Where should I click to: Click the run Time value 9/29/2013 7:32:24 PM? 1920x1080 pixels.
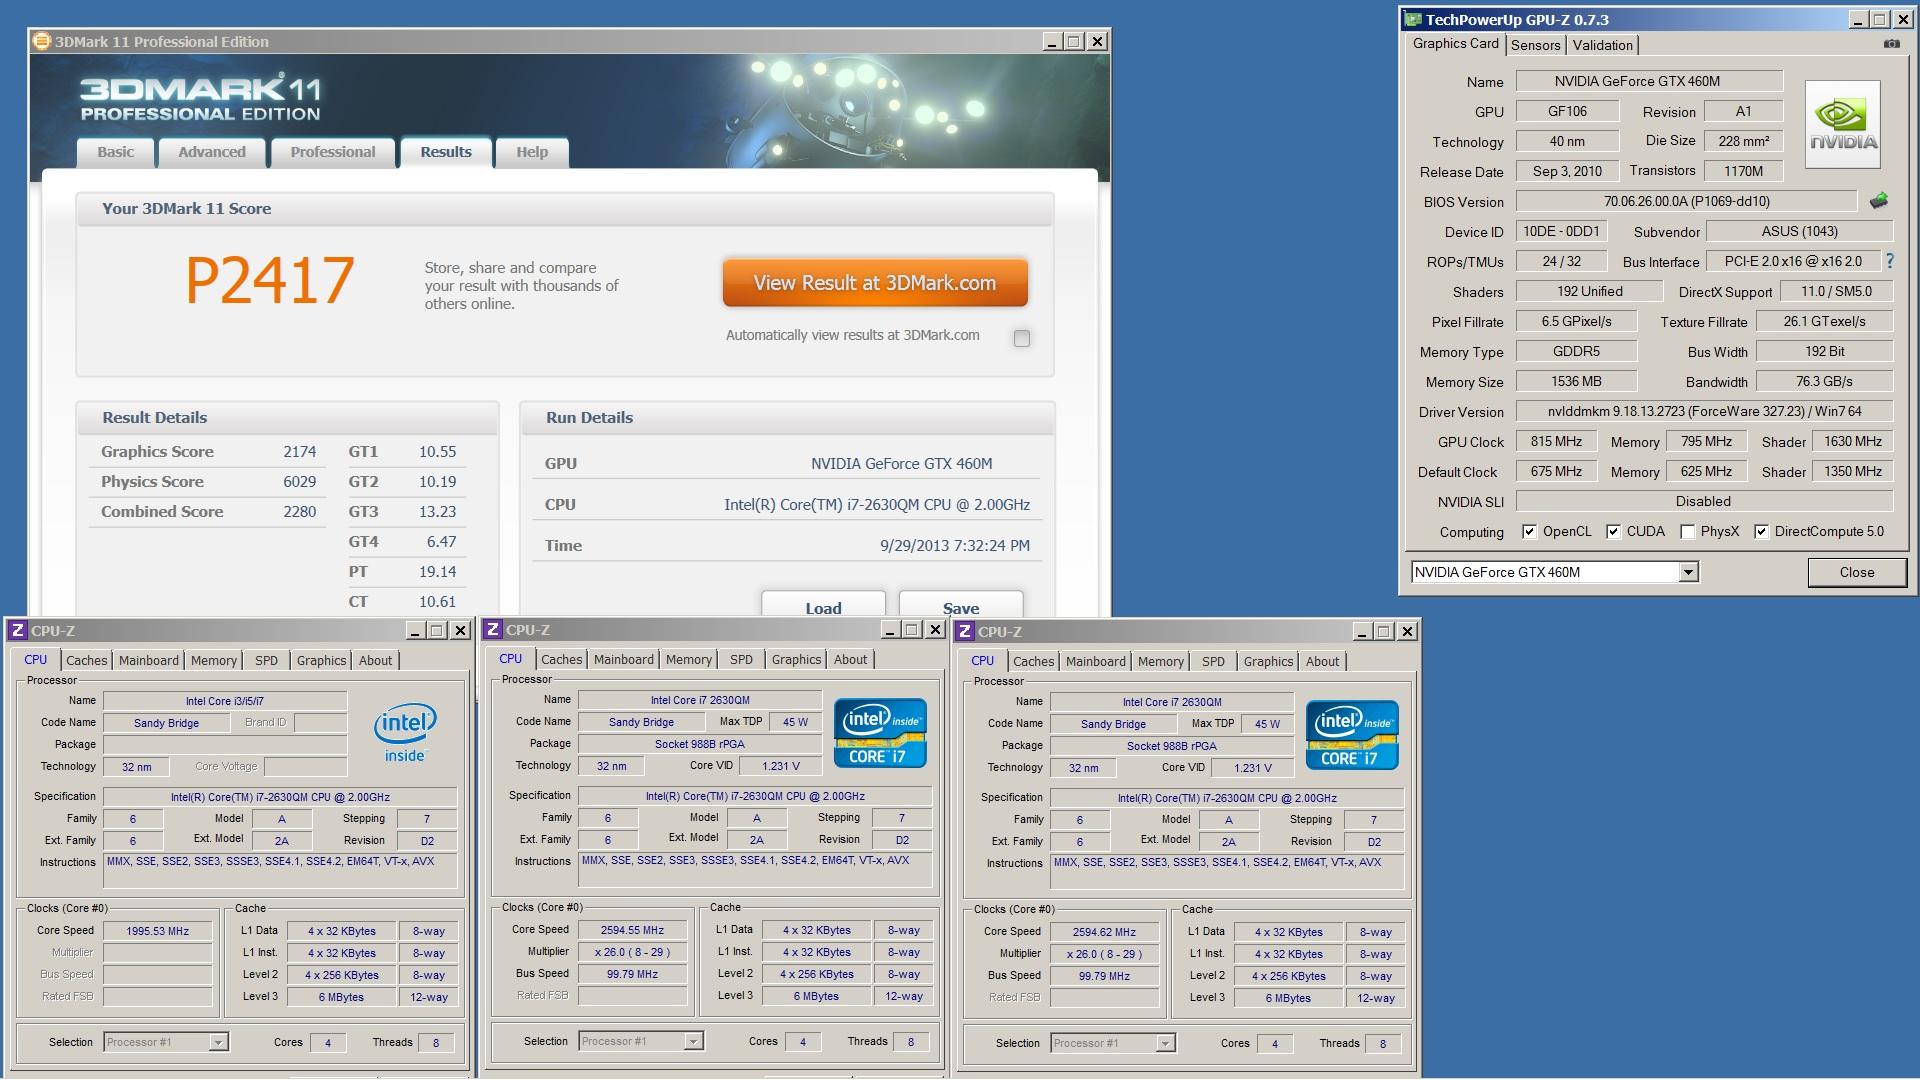tap(955, 545)
